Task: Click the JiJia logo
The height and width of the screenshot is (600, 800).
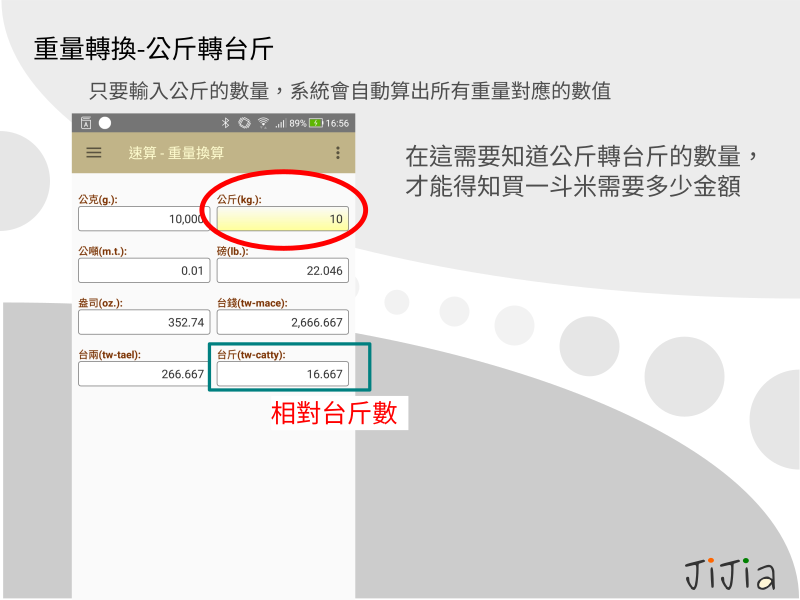Action: pos(730,574)
